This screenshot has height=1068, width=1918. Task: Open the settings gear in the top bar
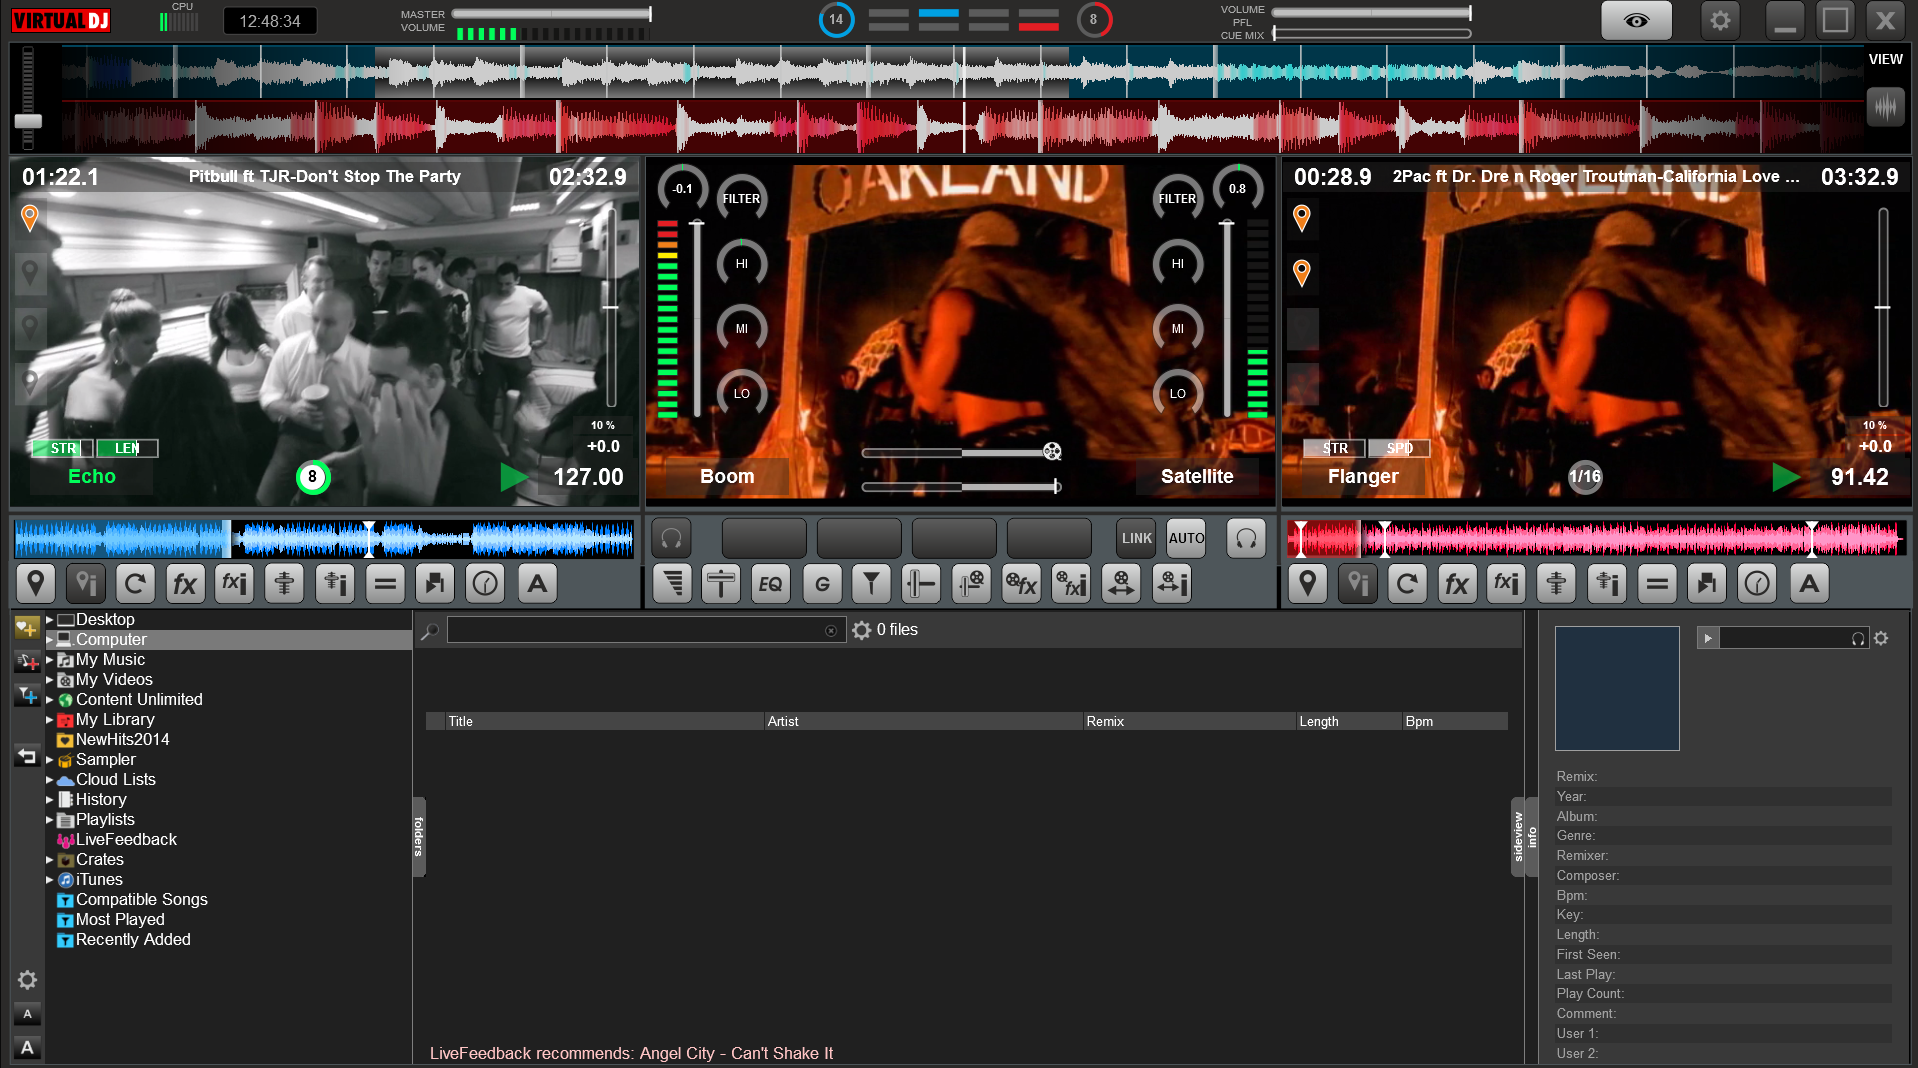1720,20
